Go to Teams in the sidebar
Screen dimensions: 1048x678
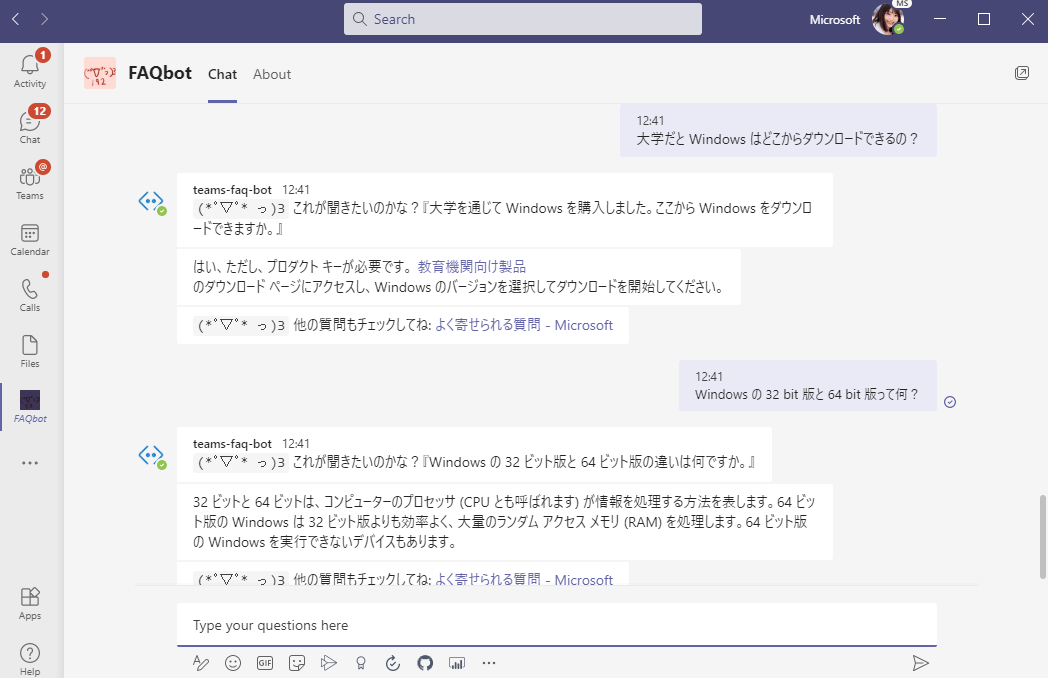30,183
